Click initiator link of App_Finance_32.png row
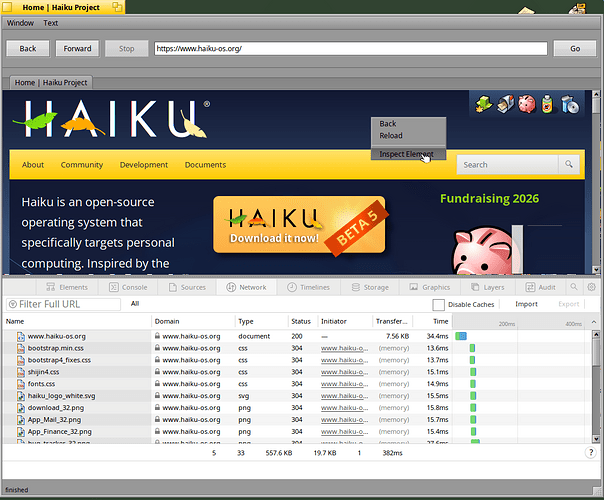Viewport: 604px width, 500px height. [x=344, y=432]
